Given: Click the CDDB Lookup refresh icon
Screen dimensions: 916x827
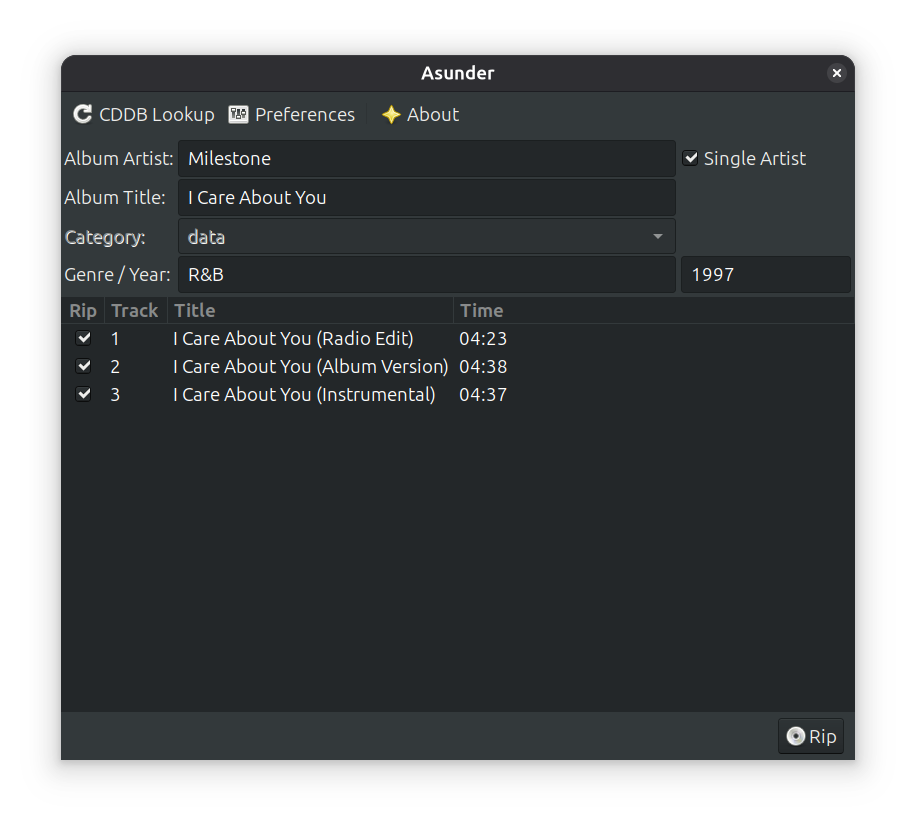Looking at the screenshot, I should tap(82, 114).
